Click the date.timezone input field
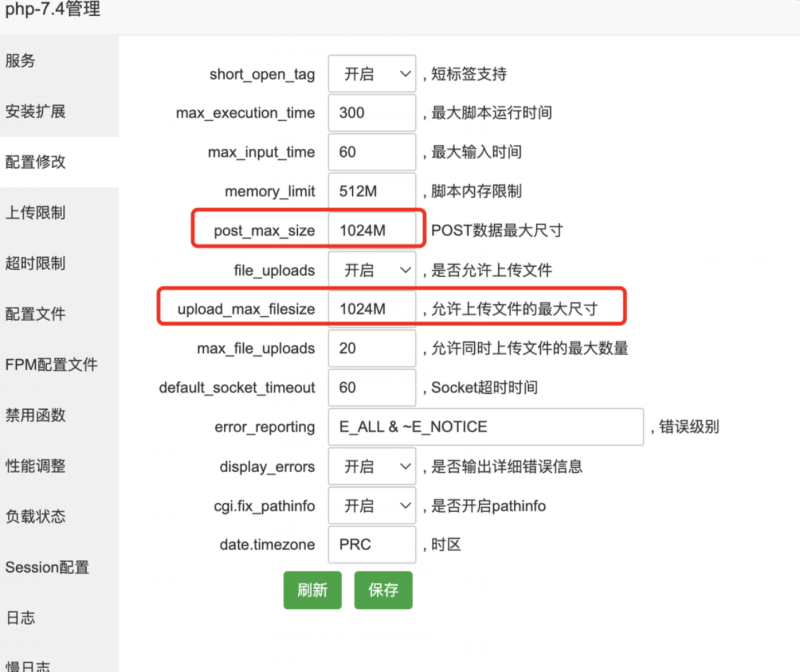The height and width of the screenshot is (672, 800). [371, 545]
